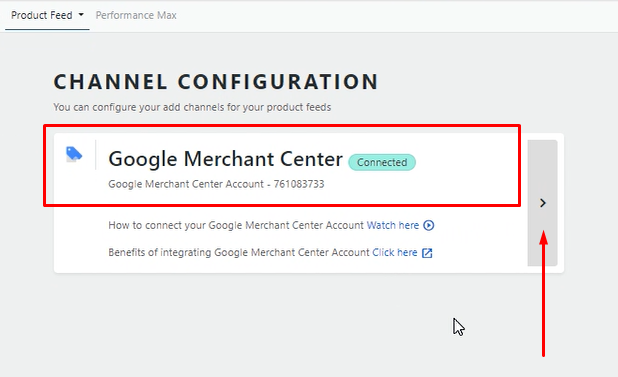This screenshot has height=377, width=618.
Task: Click the Connected status badge
Action: click(382, 162)
